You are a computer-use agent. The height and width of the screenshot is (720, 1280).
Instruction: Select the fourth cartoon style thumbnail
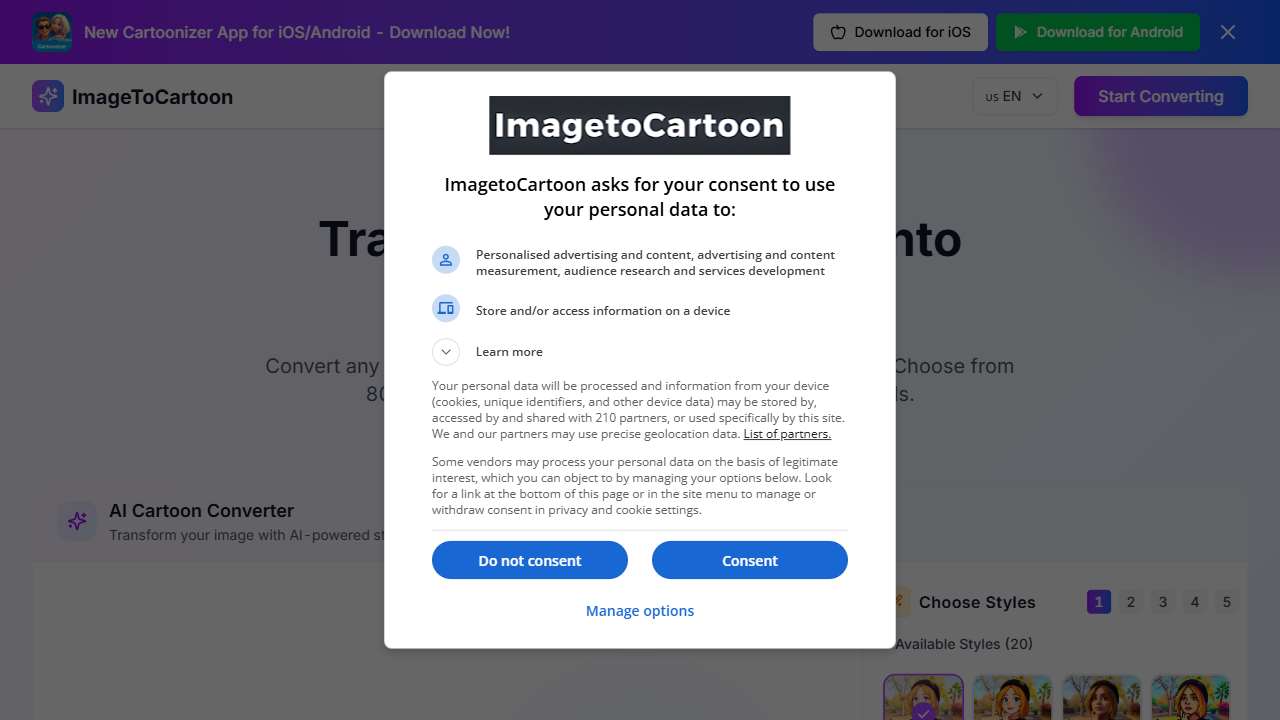(1190, 700)
